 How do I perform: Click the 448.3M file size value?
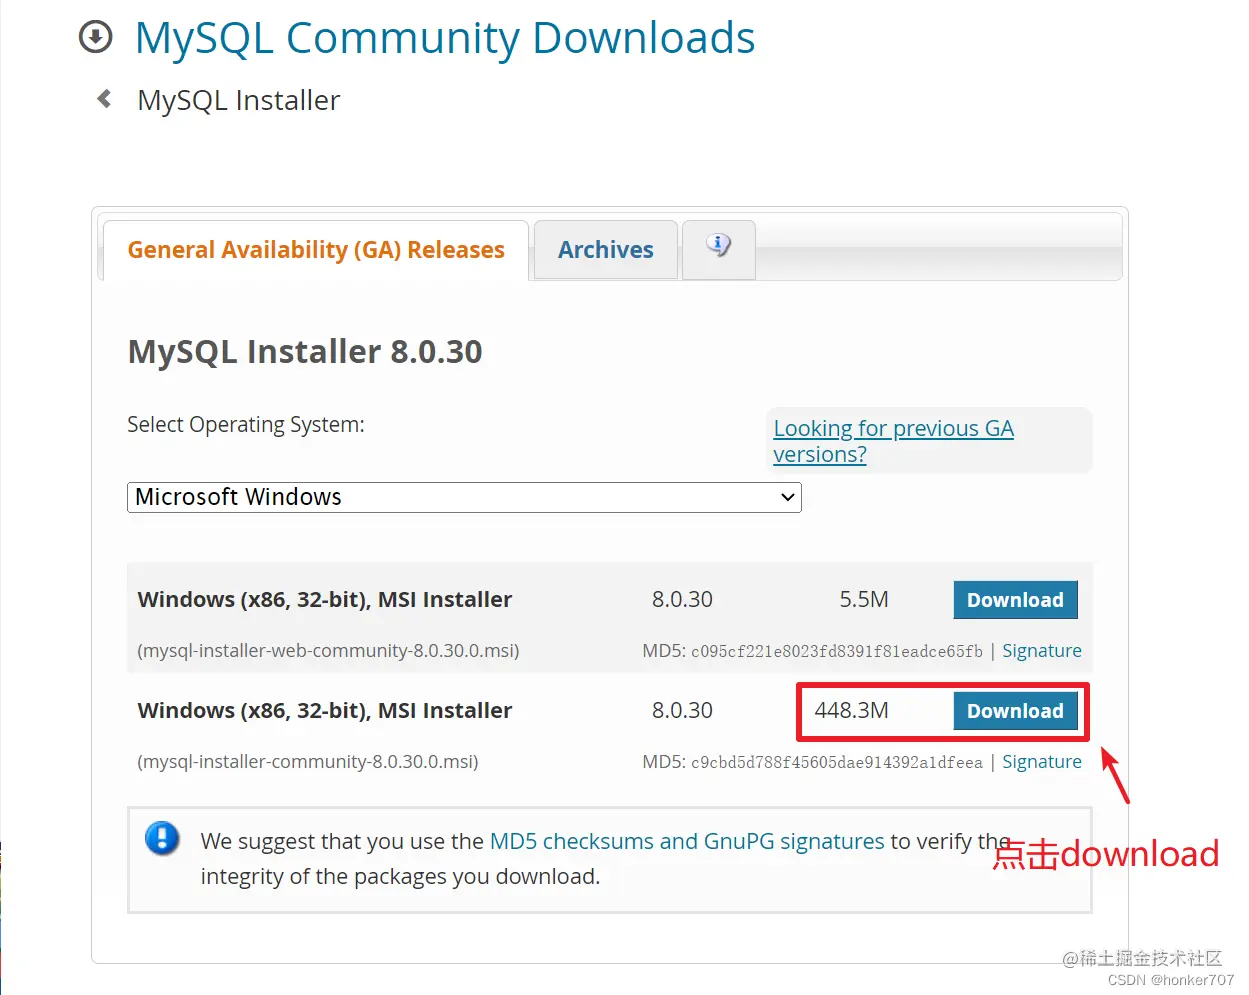click(851, 711)
